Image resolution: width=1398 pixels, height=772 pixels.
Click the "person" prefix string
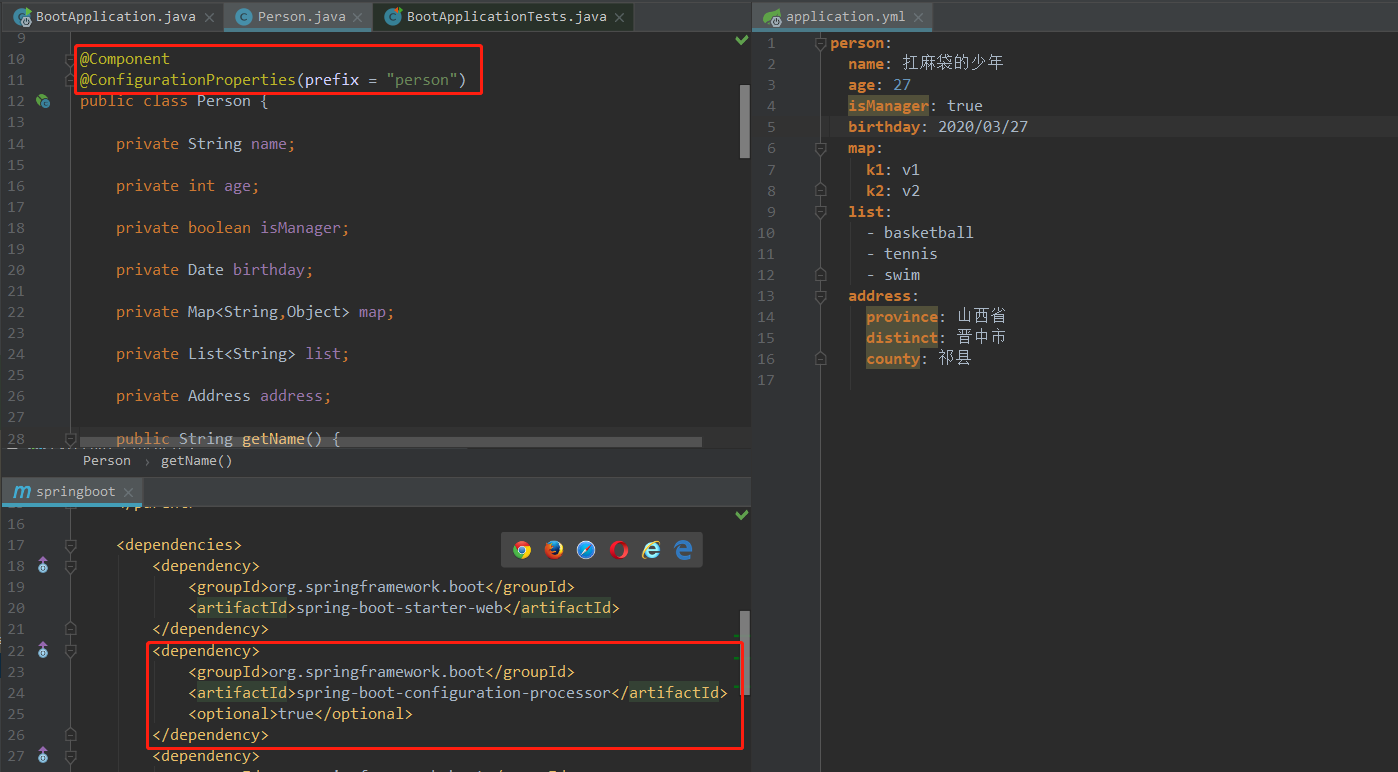(422, 80)
